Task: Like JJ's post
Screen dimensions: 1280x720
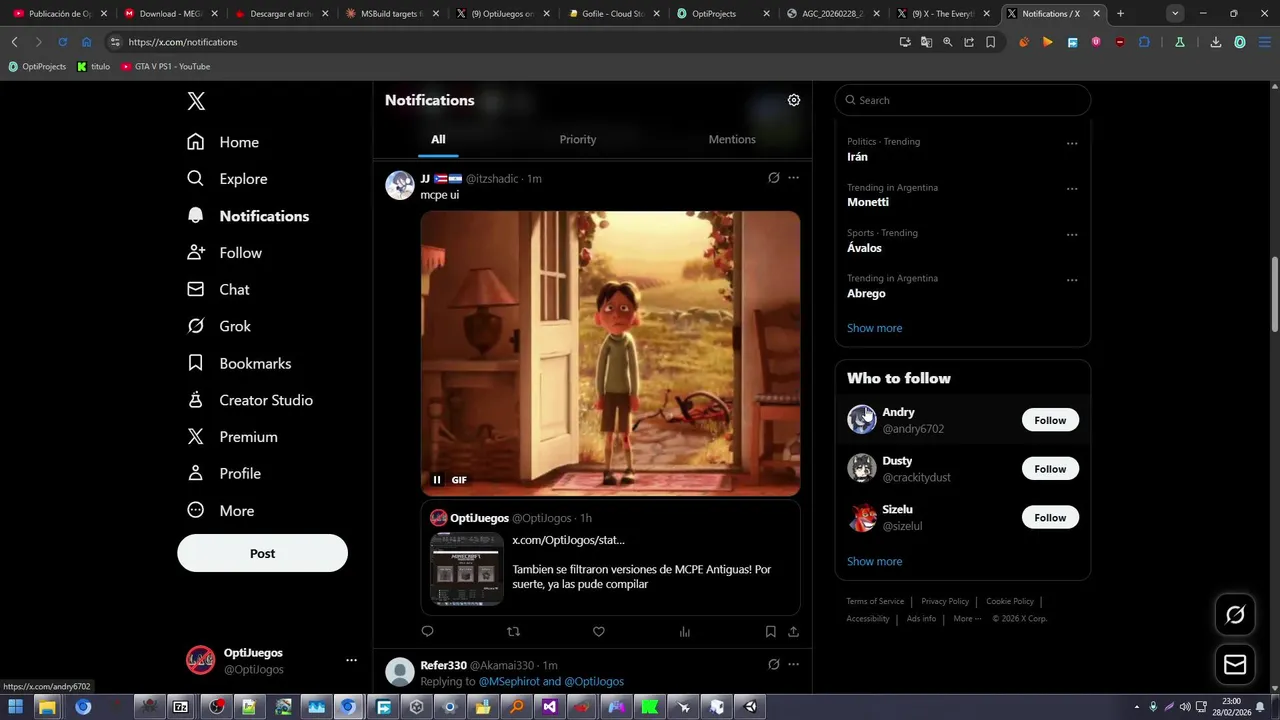Action: click(x=599, y=632)
